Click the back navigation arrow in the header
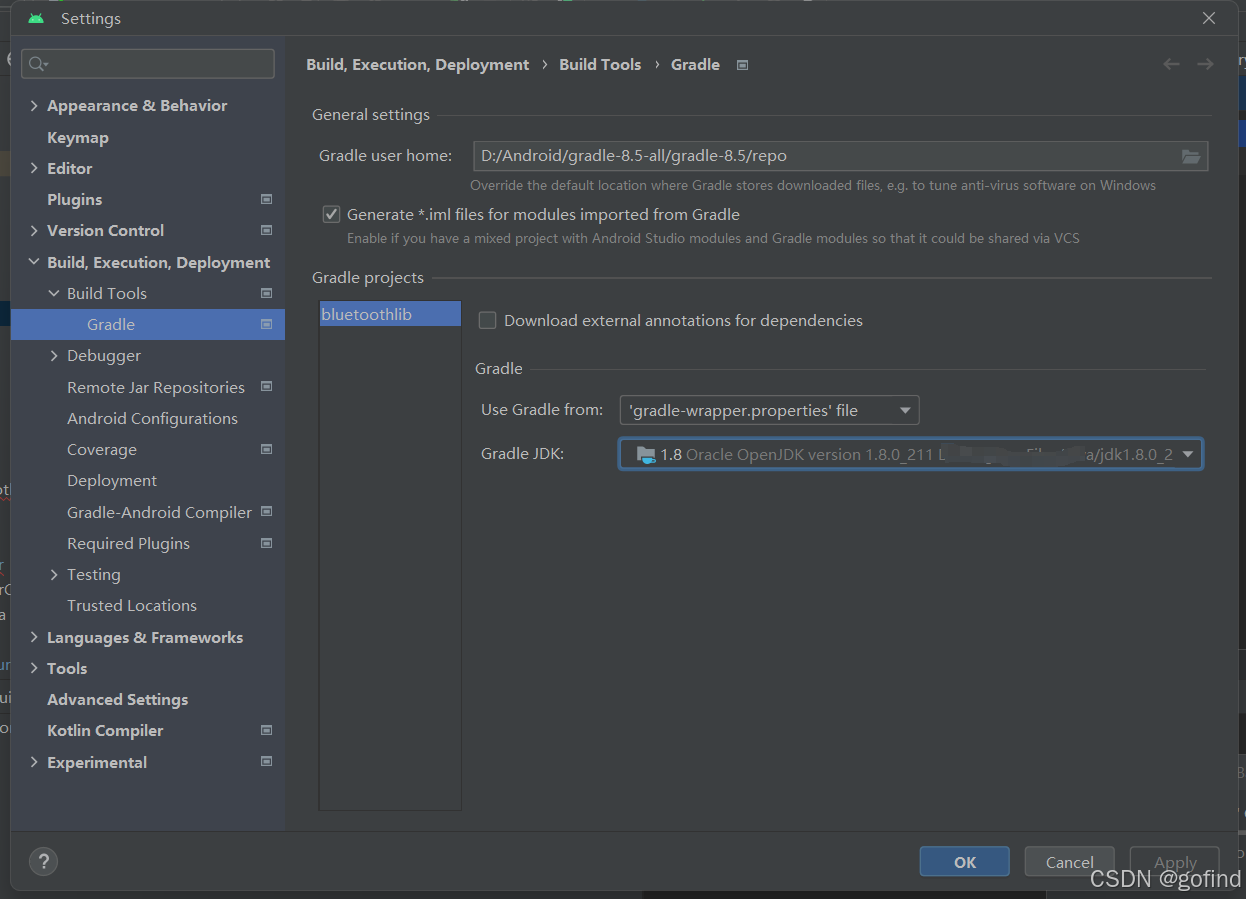 pyautogui.click(x=1171, y=64)
